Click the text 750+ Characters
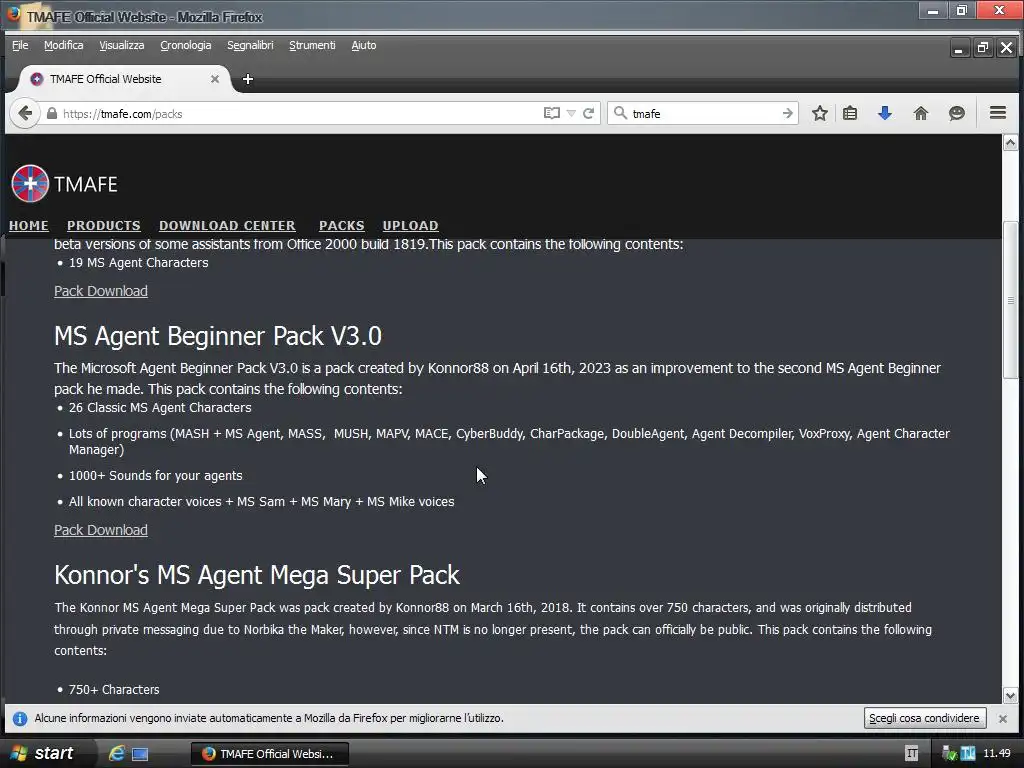The width and height of the screenshot is (1024, 768). 114,690
